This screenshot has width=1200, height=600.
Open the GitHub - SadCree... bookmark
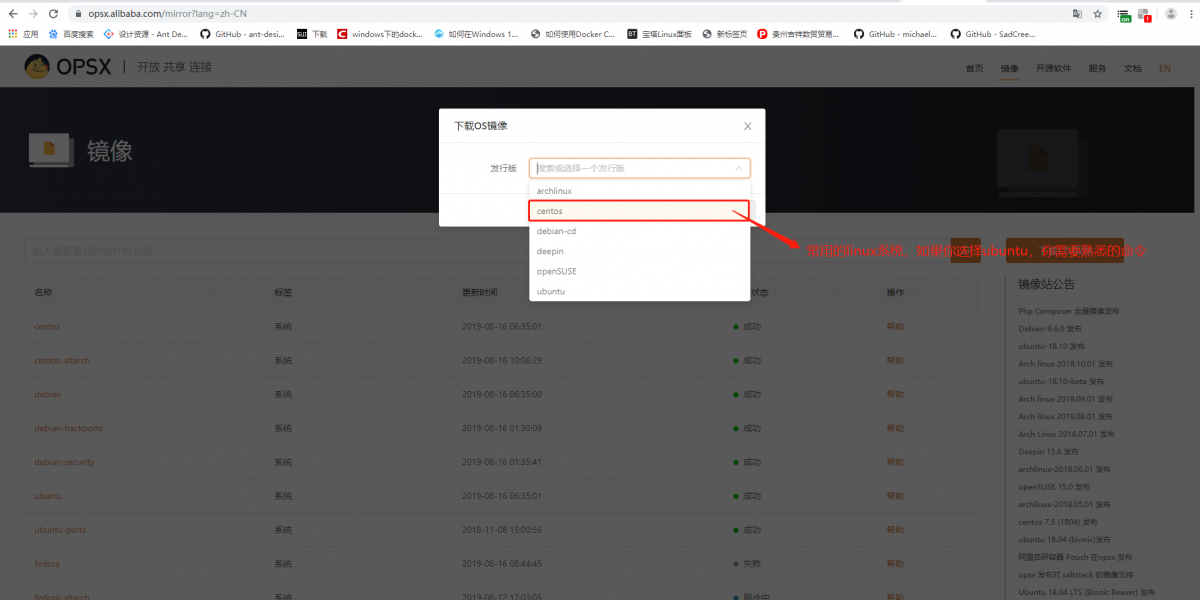click(x=992, y=34)
